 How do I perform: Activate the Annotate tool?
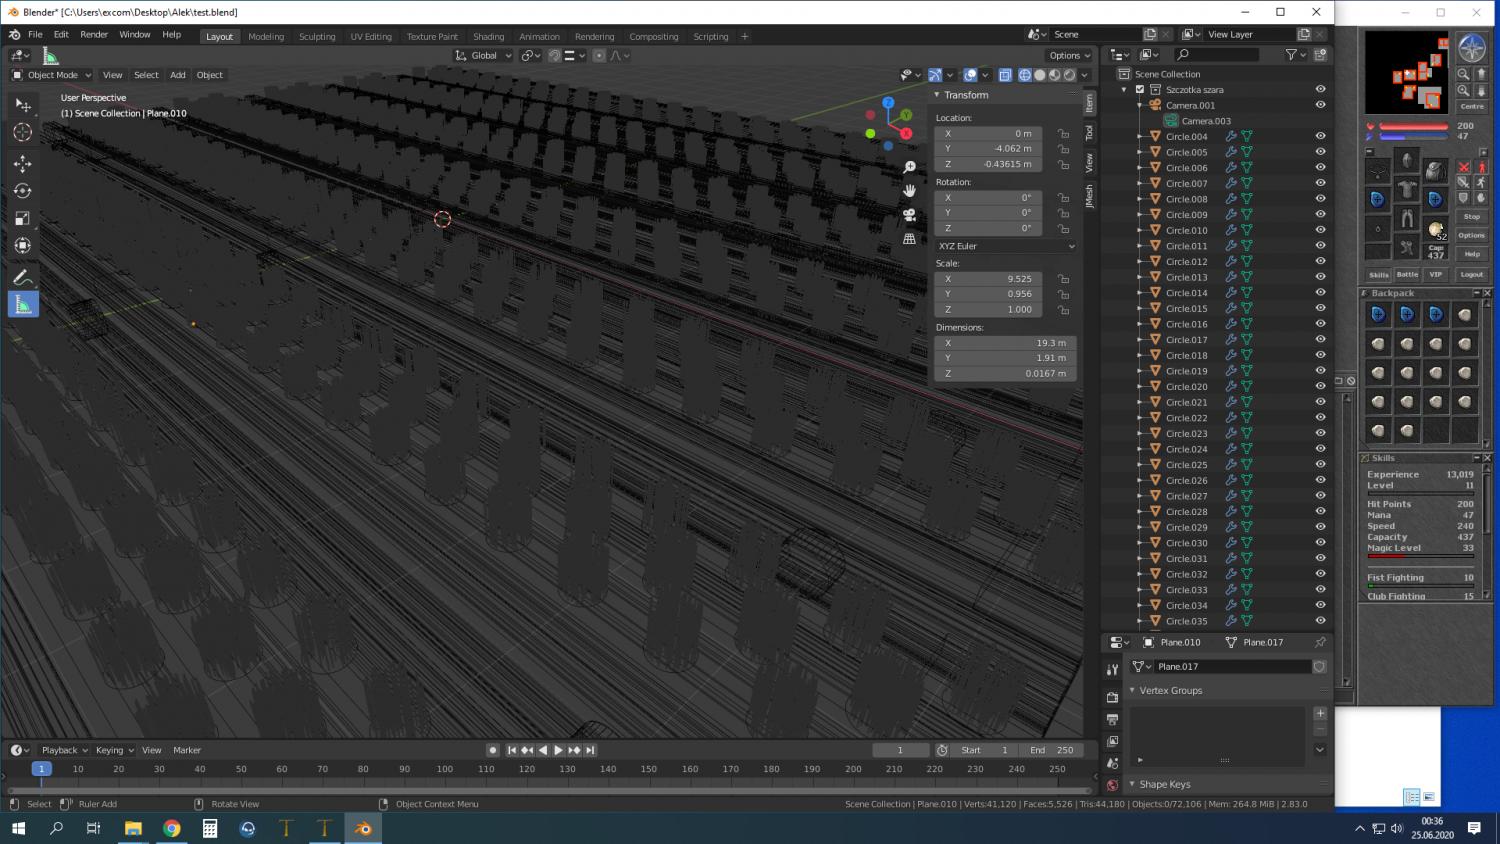[22, 277]
